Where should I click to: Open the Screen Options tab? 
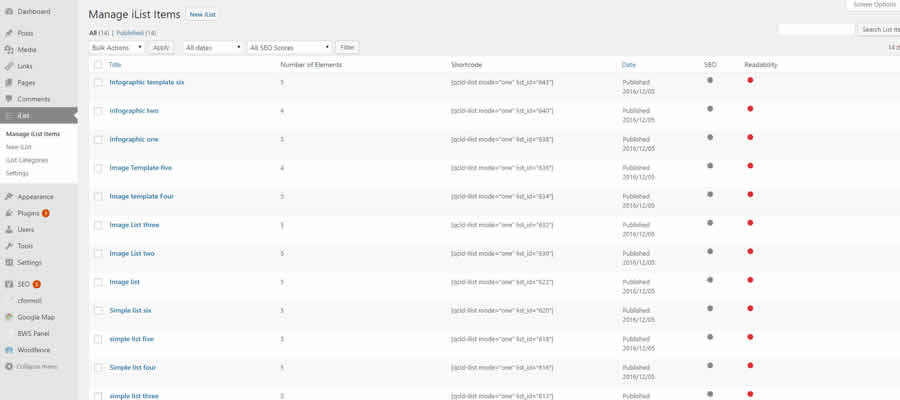point(872,5)
